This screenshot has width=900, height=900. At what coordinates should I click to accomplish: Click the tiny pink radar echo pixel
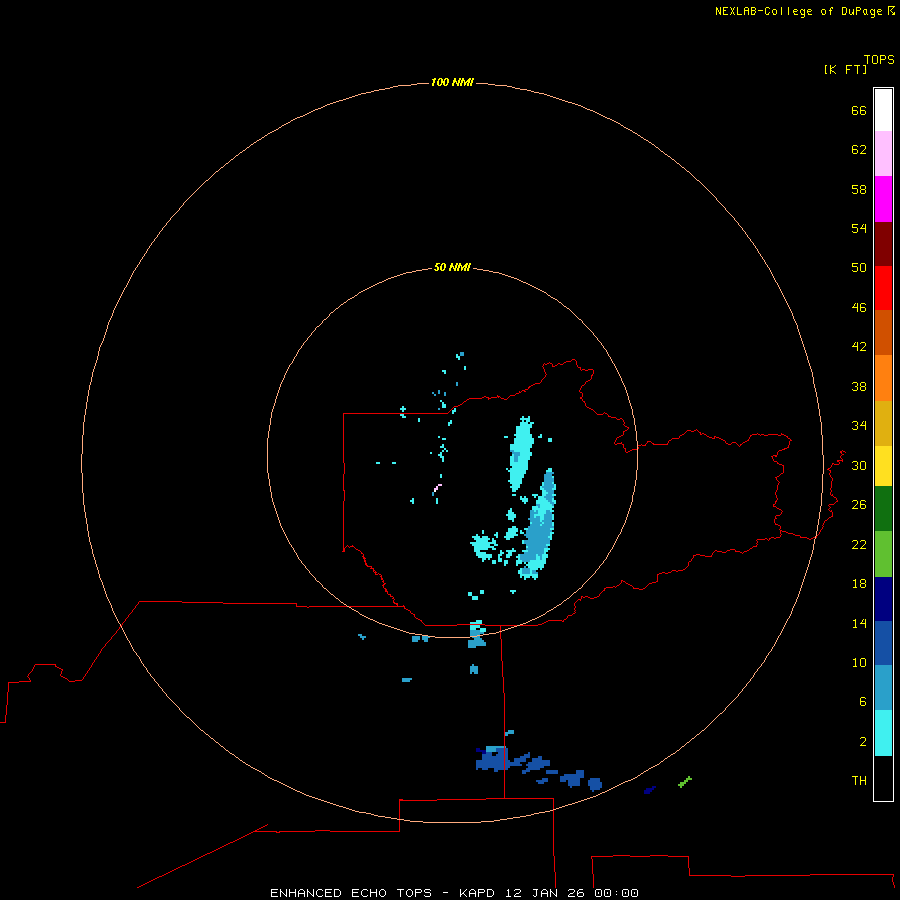click(x=437, y=487)
